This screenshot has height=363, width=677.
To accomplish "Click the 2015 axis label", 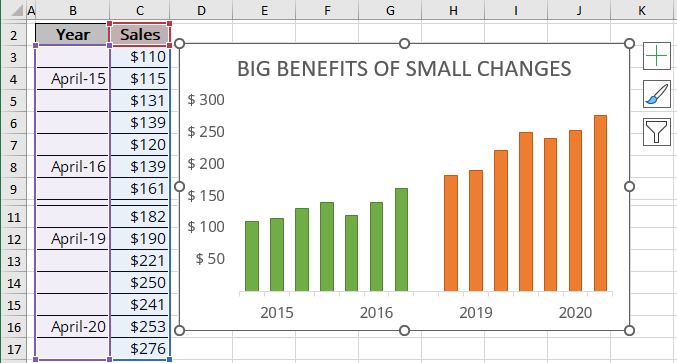I will click(277, 312).
